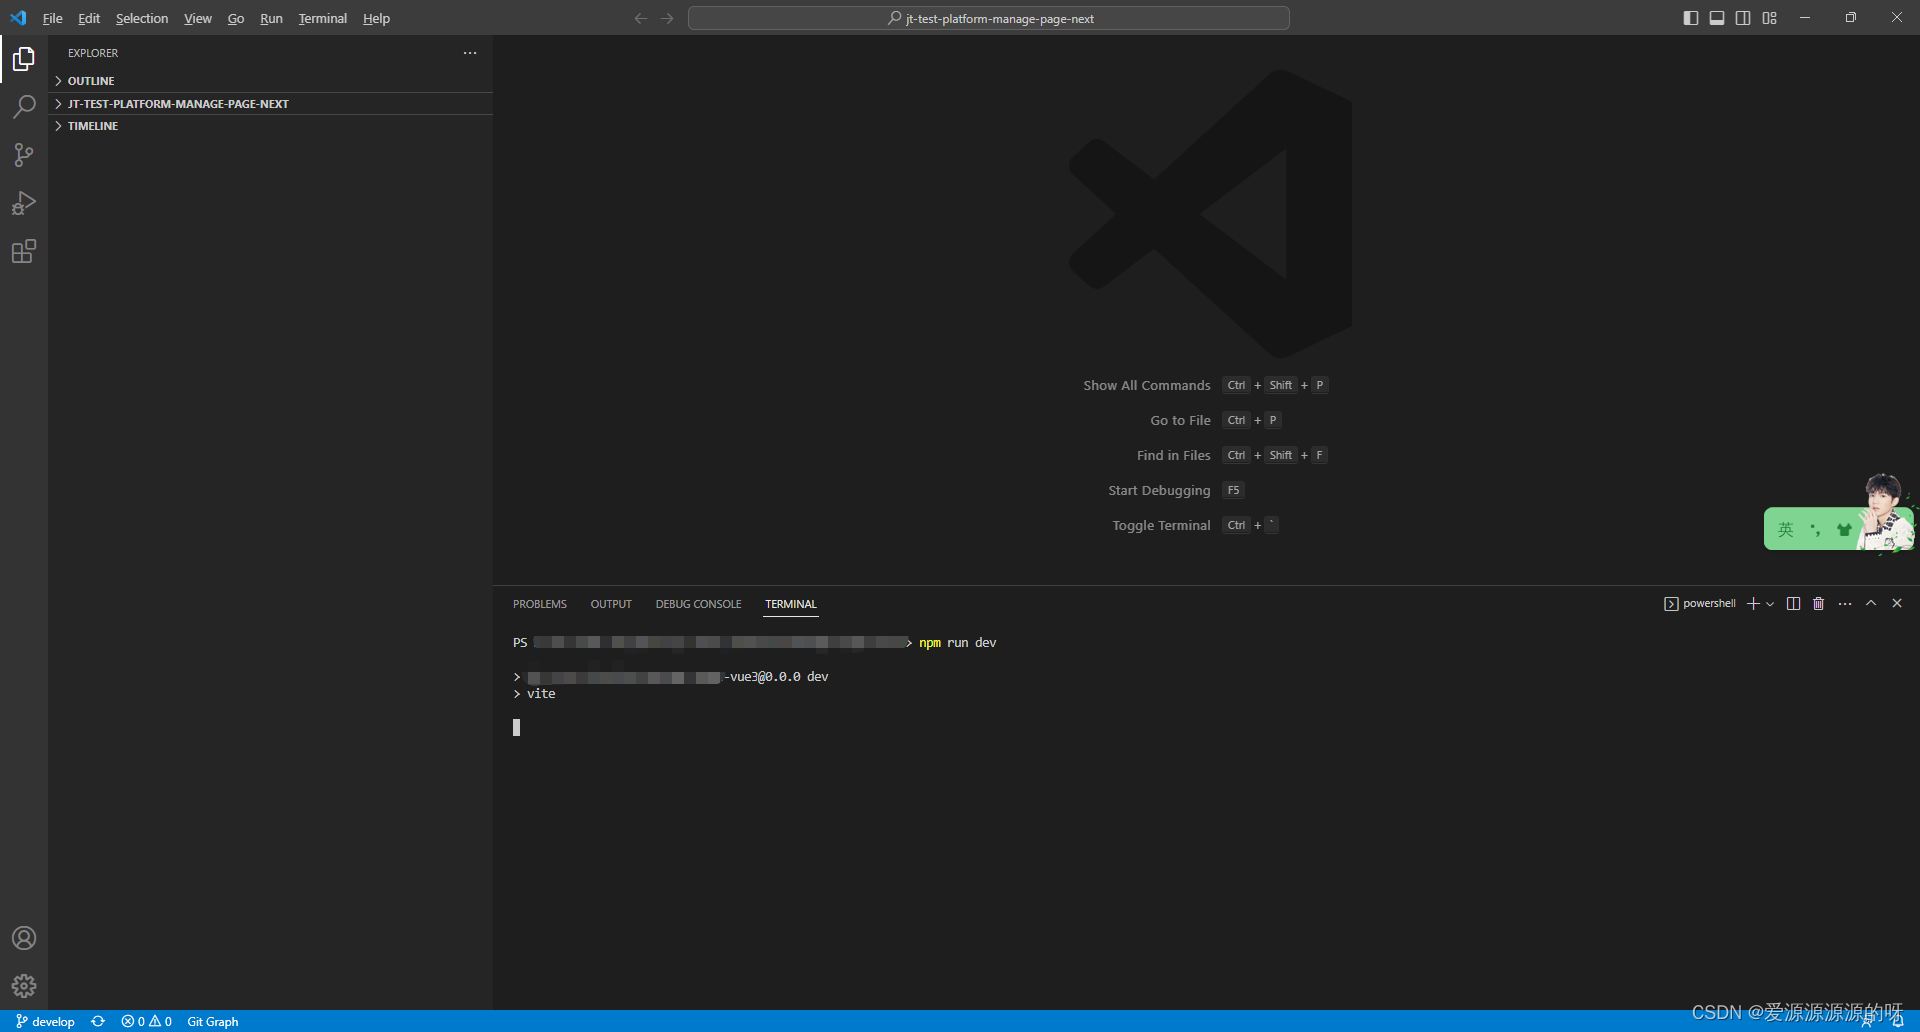Click the input method English indicator
1920x1032 pixels.
1786,530
